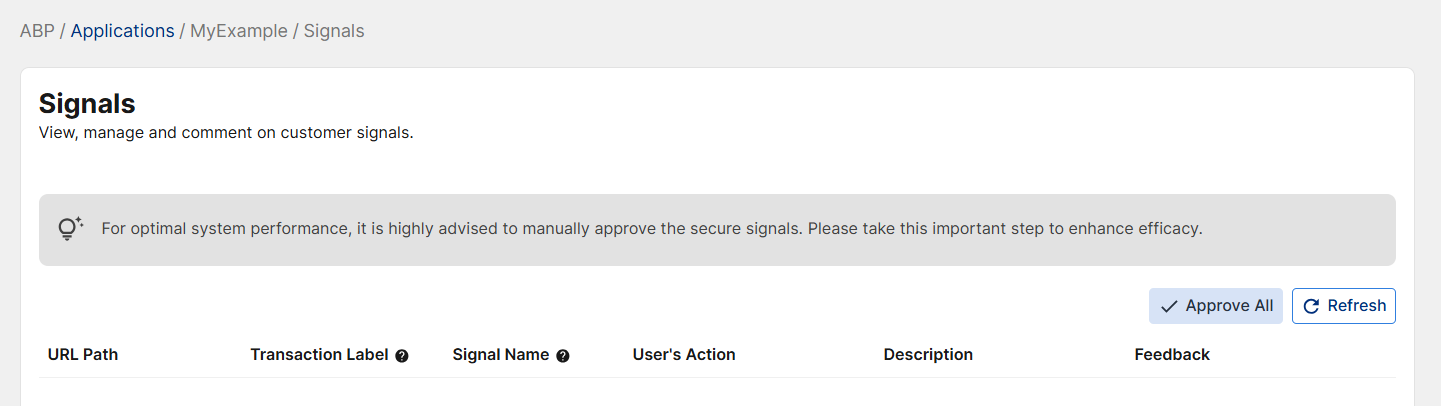Click the Description column header

coord(928,355)
